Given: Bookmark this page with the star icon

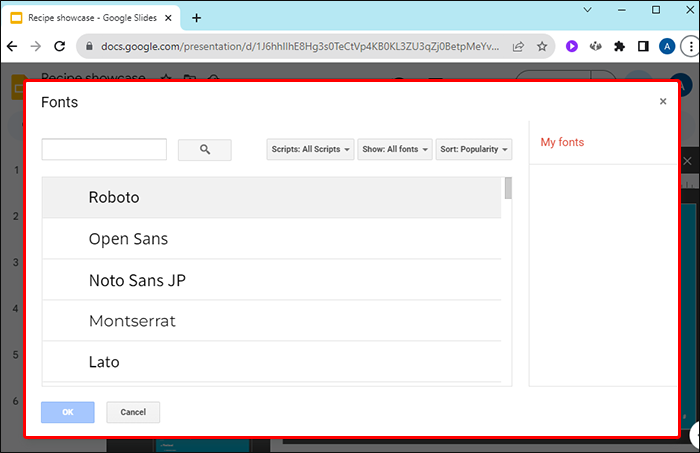Looking at the screenshot, I should click(542, 46).
